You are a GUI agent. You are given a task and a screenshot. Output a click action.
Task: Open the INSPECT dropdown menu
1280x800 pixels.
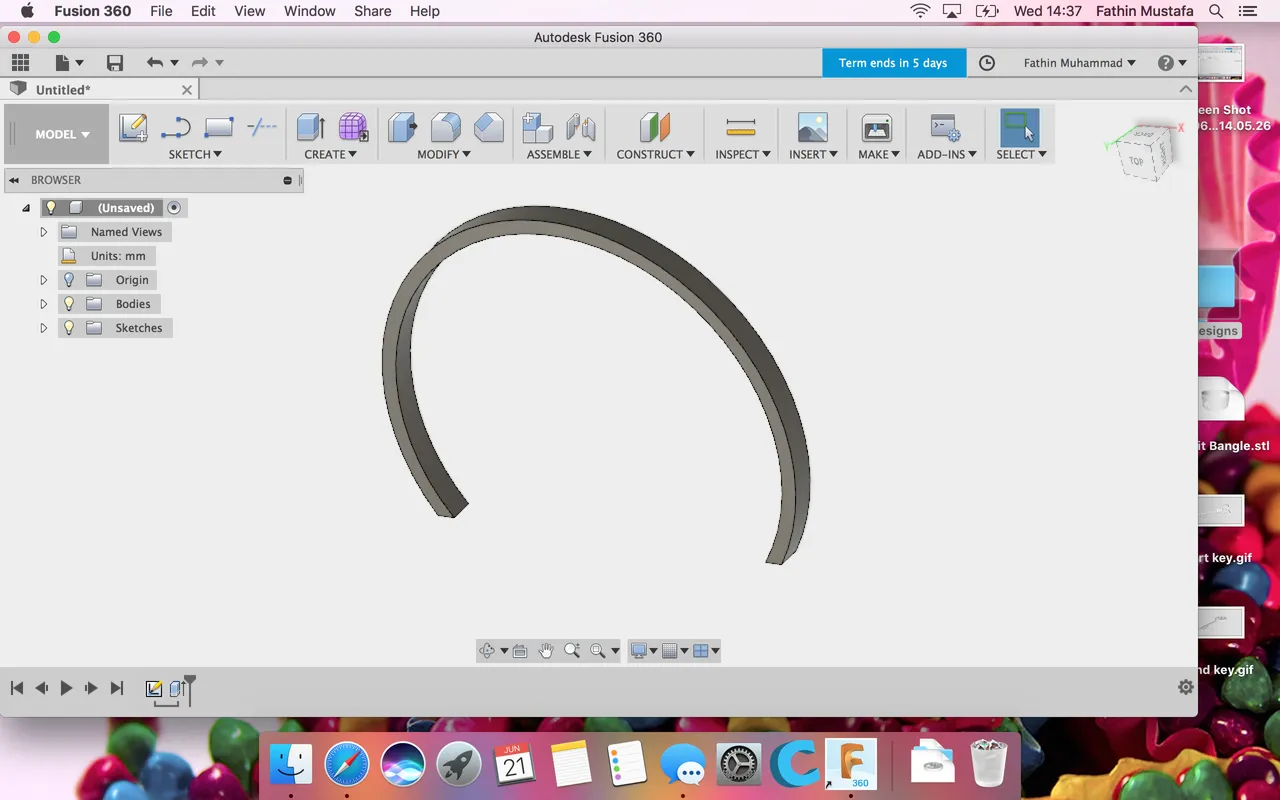(x=743, y=154)
